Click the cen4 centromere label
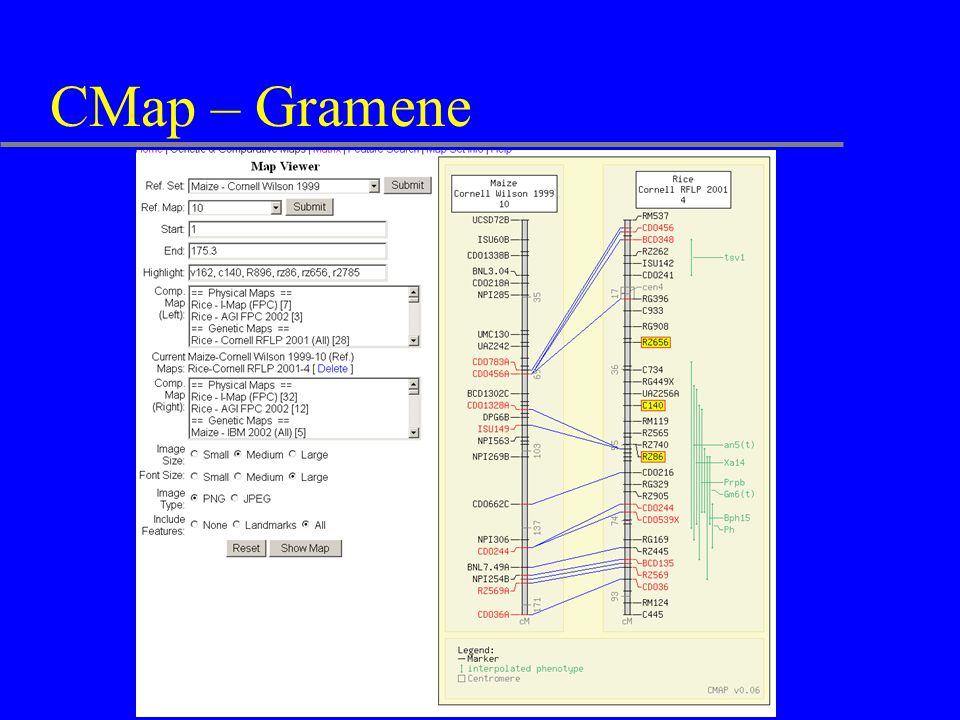 coord(653,287)
